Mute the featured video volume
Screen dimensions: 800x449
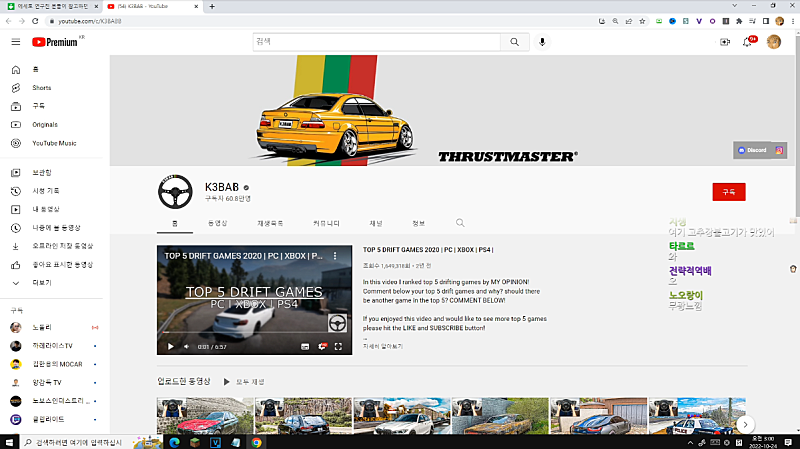(185, 347)
